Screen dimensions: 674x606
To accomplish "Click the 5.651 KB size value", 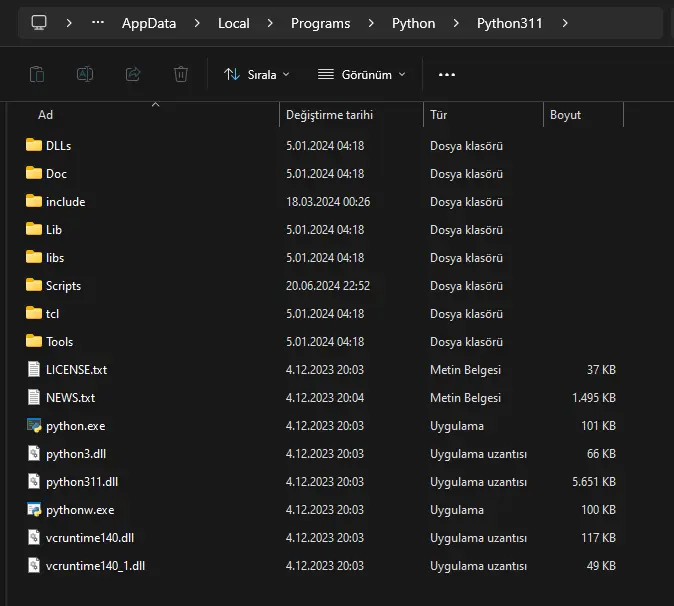I will pos(594,481).
